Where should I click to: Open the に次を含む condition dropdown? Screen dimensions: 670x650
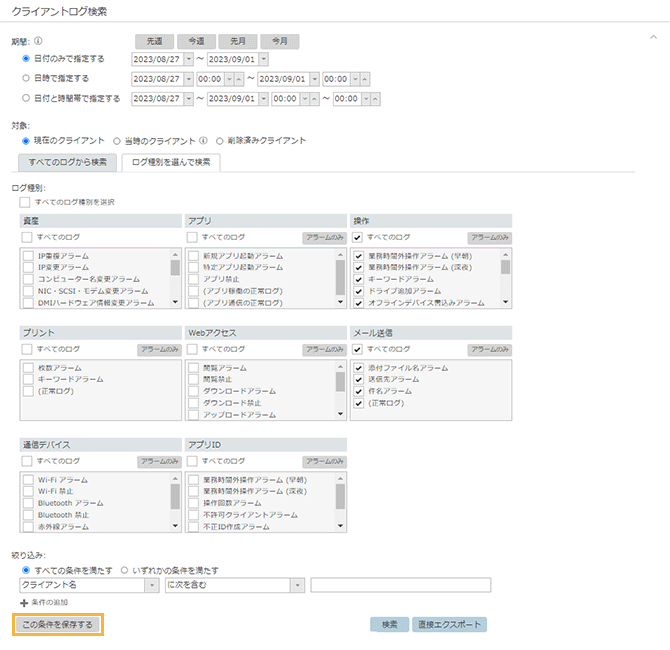tap(234, 585)
